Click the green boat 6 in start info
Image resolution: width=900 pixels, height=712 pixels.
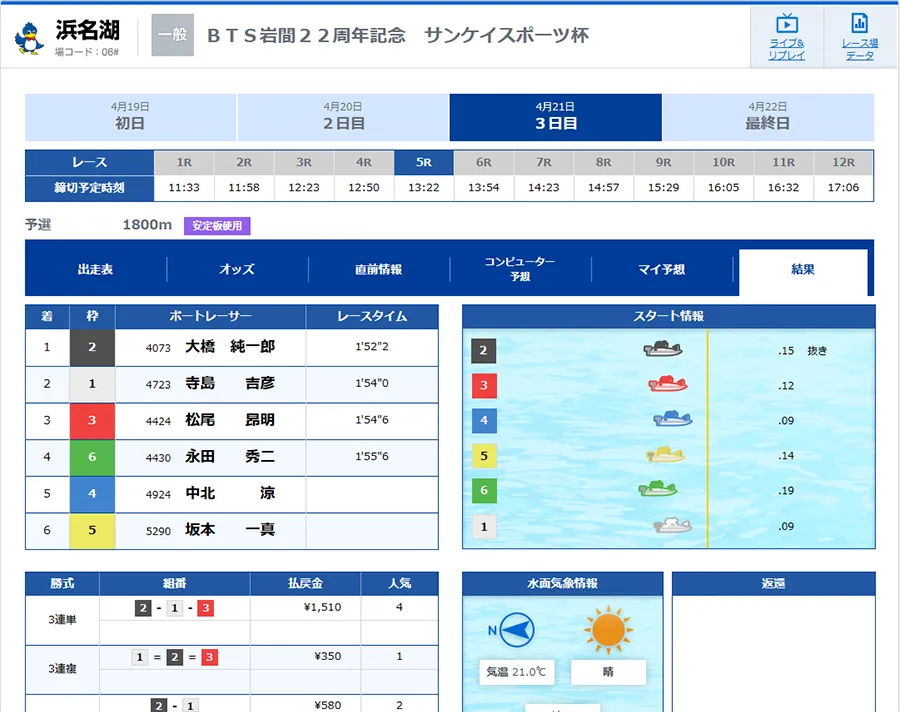(659, 489)
